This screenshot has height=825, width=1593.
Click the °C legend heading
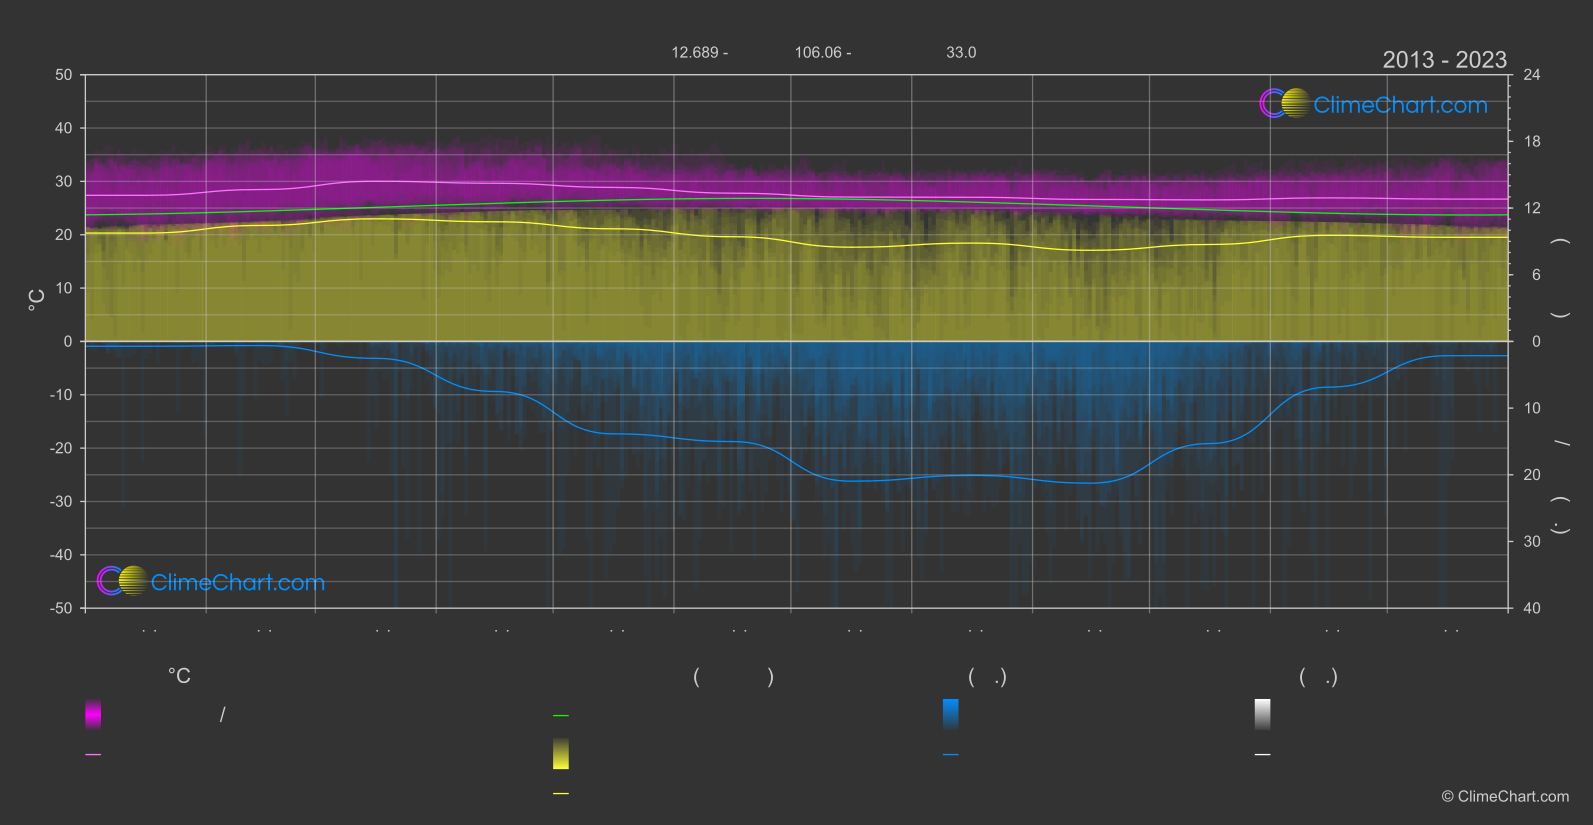pyautogui.click(x=179, y=677)
